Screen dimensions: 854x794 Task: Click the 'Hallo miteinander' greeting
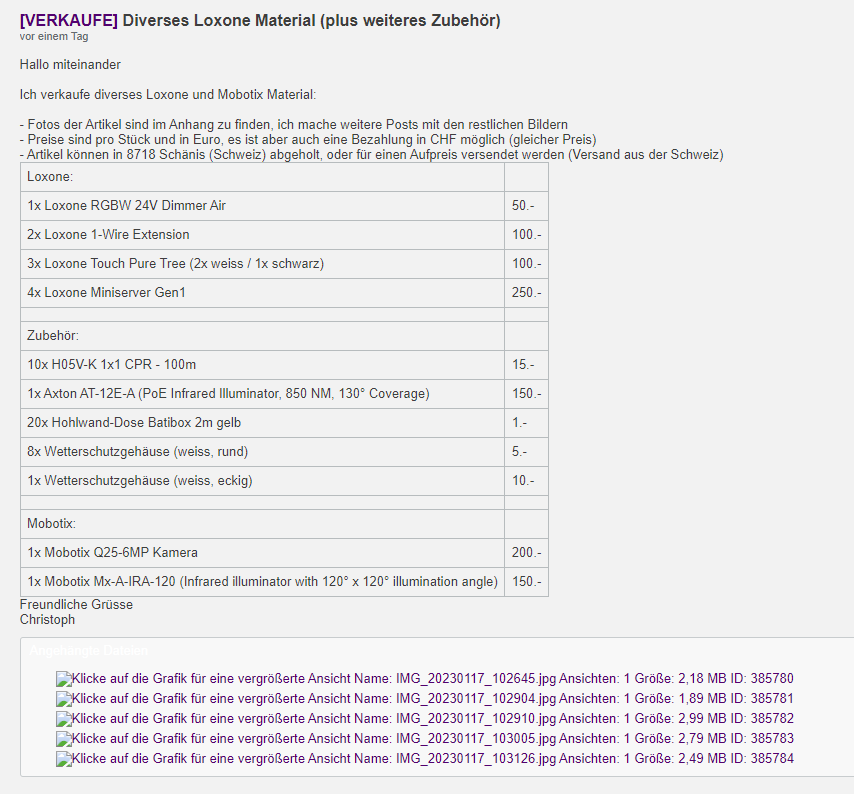[x=70, y=64]
